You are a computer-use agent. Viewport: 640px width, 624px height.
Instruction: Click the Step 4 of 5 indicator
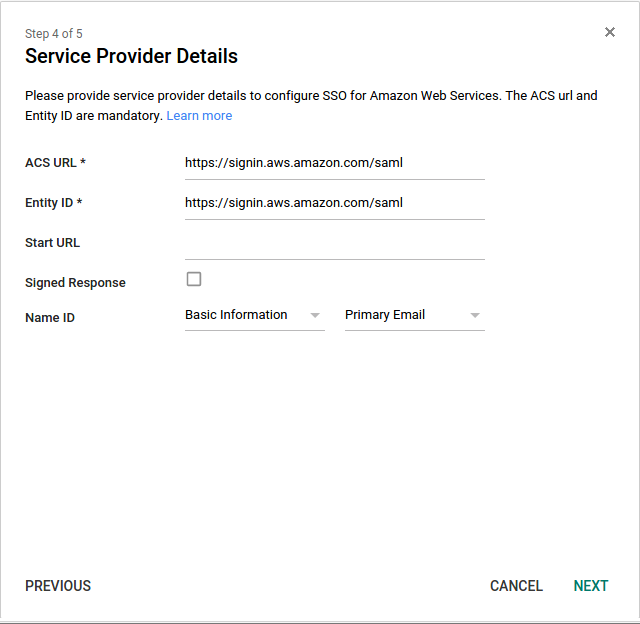[x=53, y=33]
